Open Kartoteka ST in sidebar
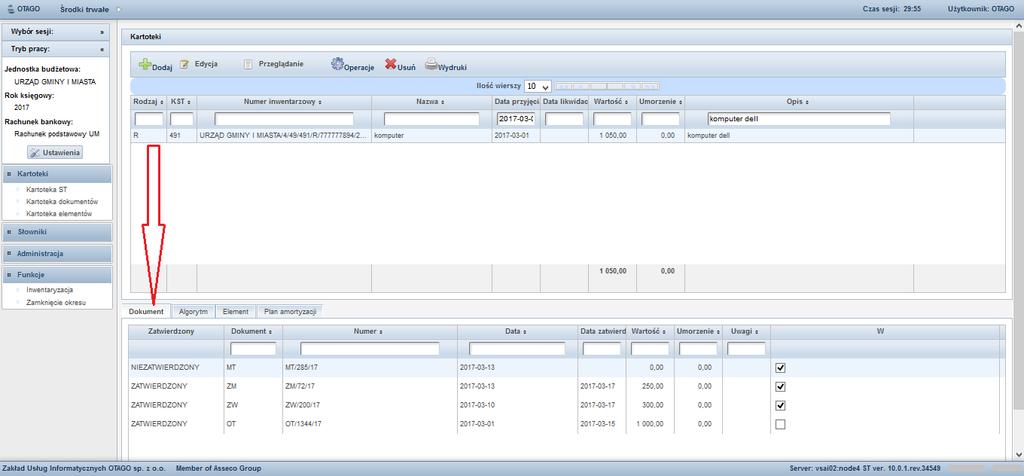1024x476 pixels. (x=47, y=189)
